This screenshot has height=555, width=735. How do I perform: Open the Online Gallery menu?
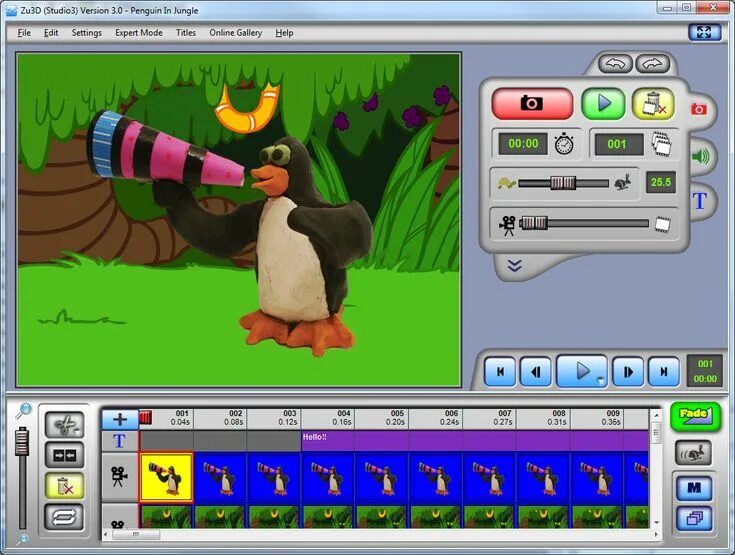tap(235, 33)
